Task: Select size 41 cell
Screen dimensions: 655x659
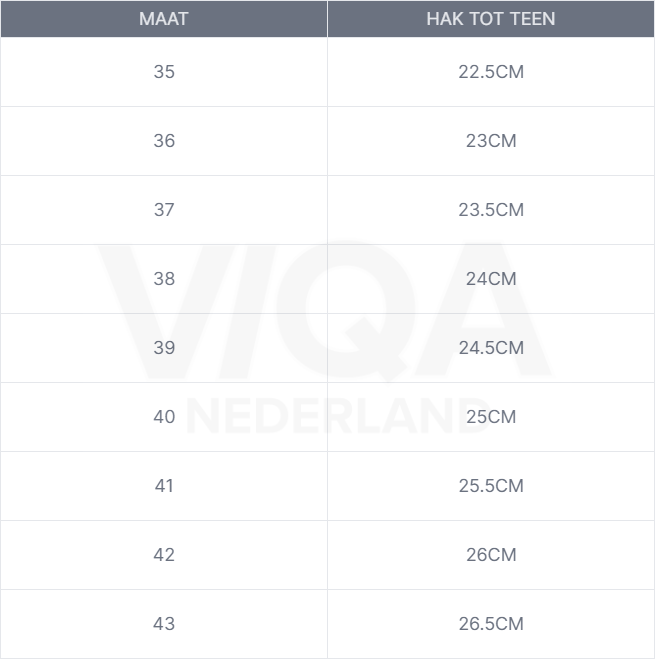Action: click(164, 486)
